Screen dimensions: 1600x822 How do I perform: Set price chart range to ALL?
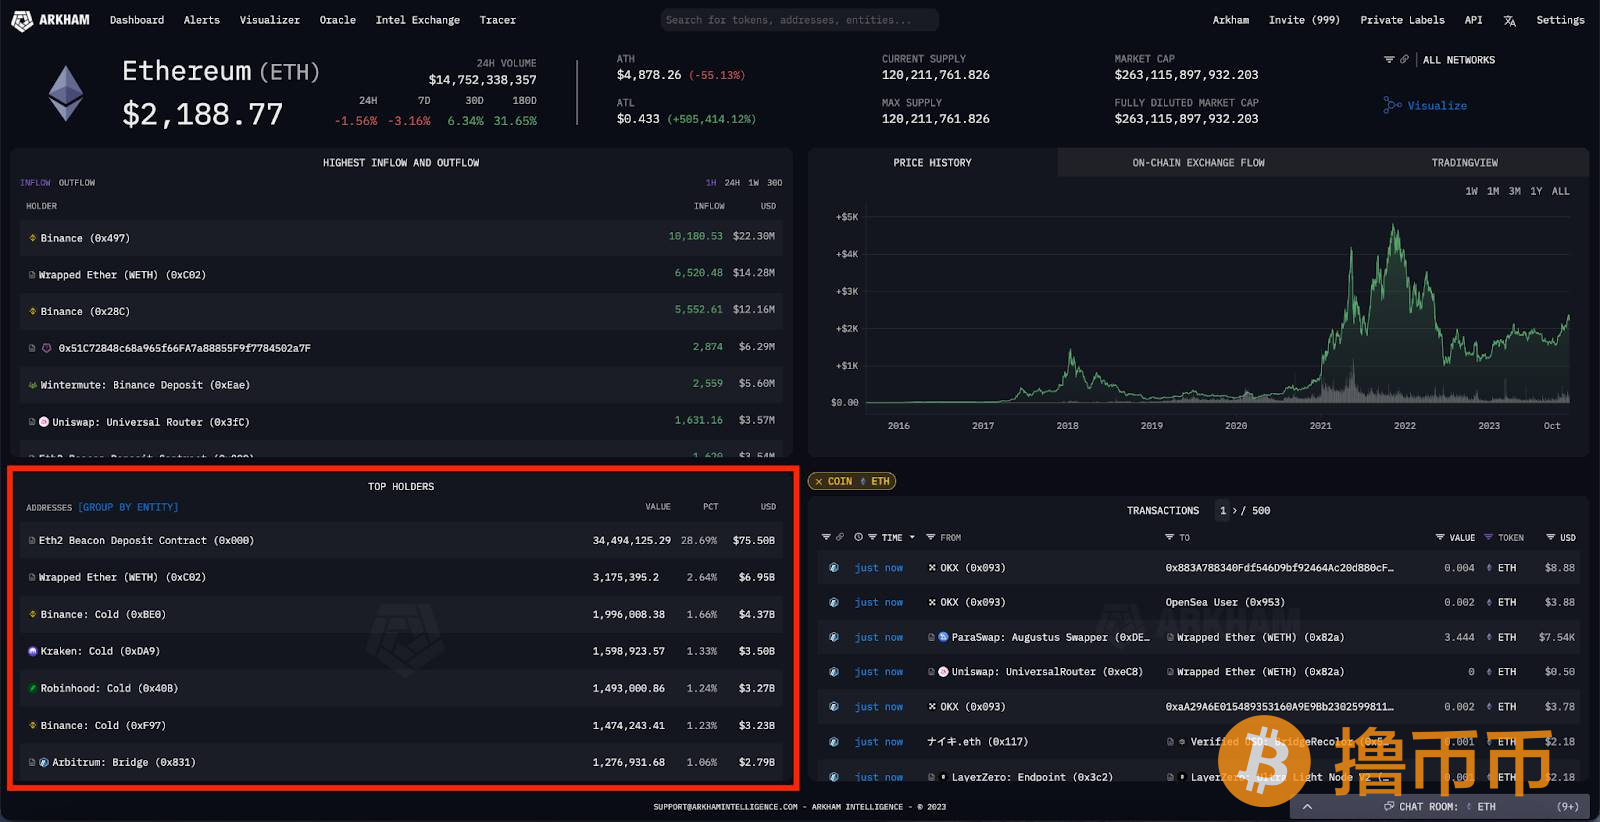pyautogui.click(x=1560, y=191)
